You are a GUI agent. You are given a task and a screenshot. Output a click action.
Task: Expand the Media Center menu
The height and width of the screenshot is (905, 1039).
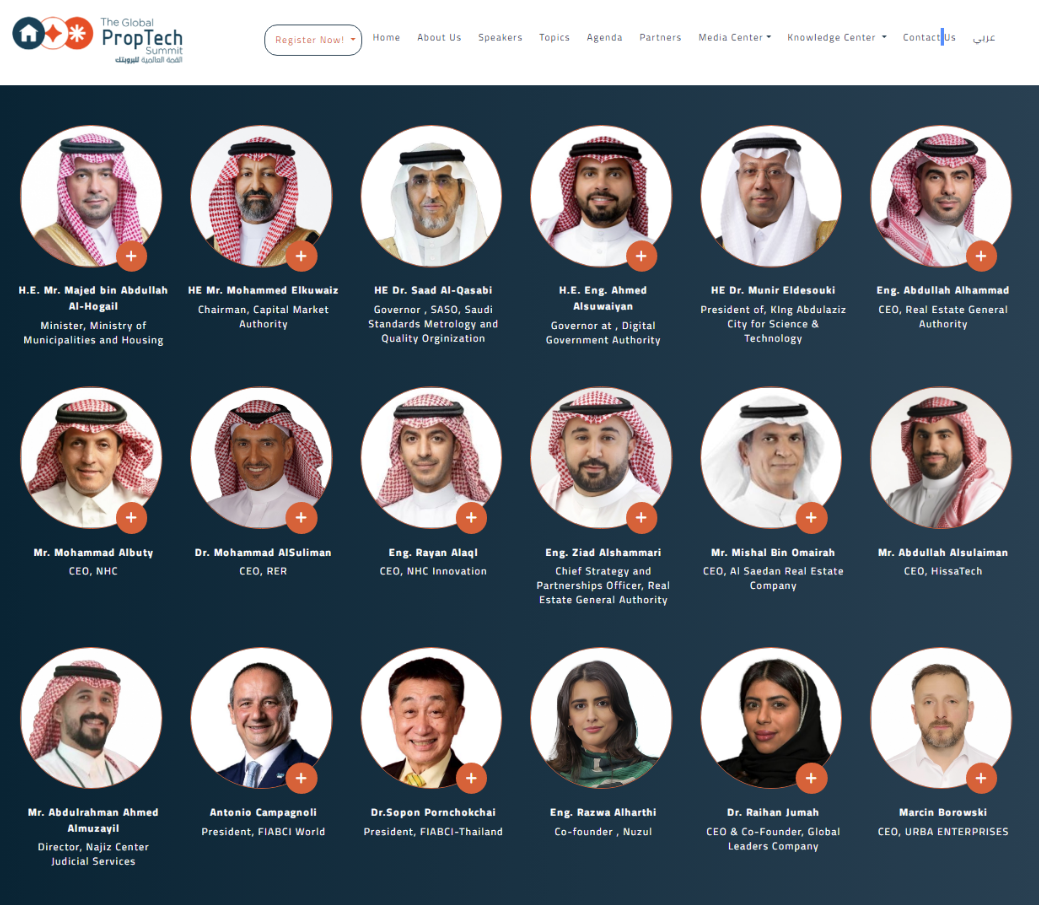pos(734,38)
